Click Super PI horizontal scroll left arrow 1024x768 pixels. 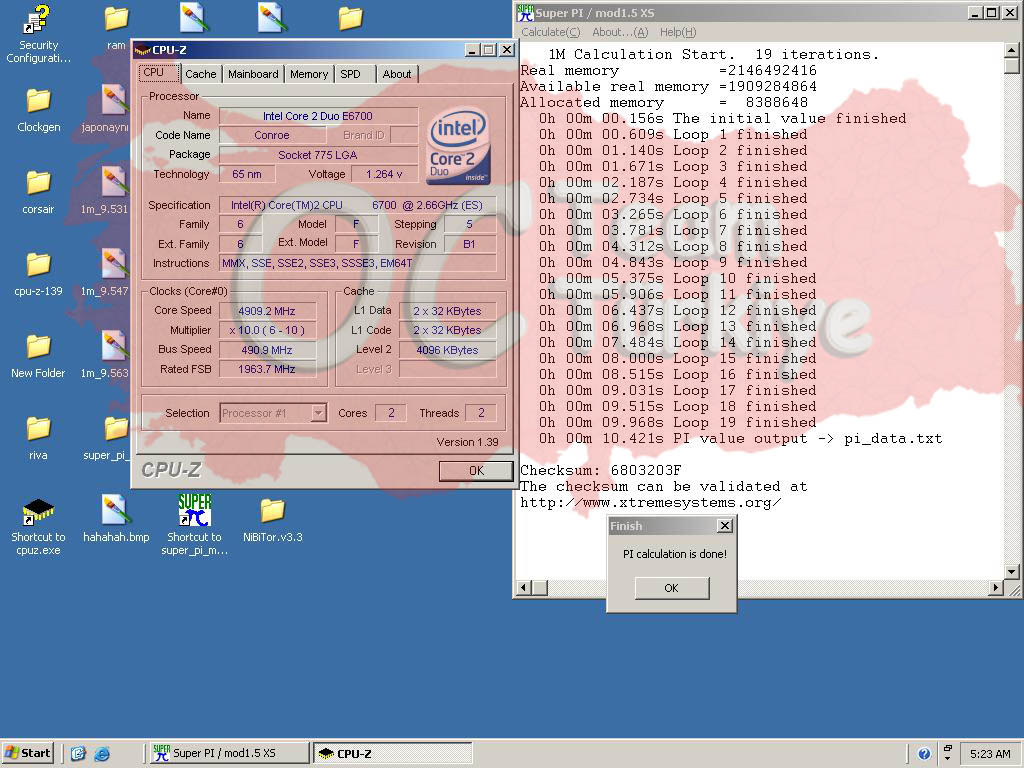524,588
